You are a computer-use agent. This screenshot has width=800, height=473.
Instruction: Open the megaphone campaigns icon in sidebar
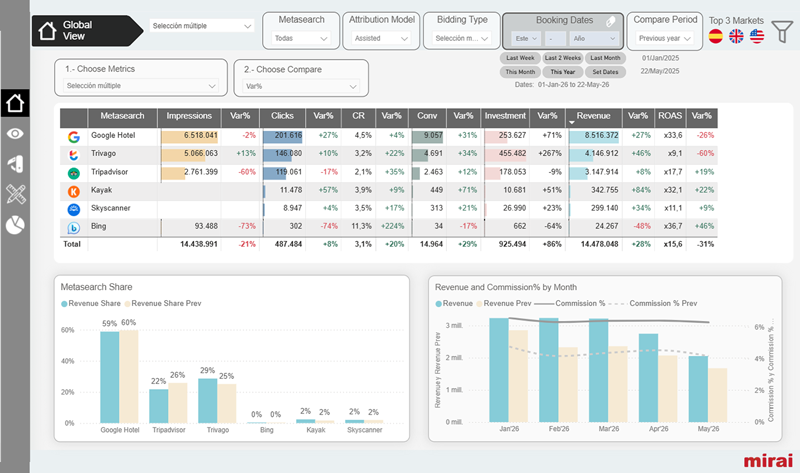click(x=15, y=163)
